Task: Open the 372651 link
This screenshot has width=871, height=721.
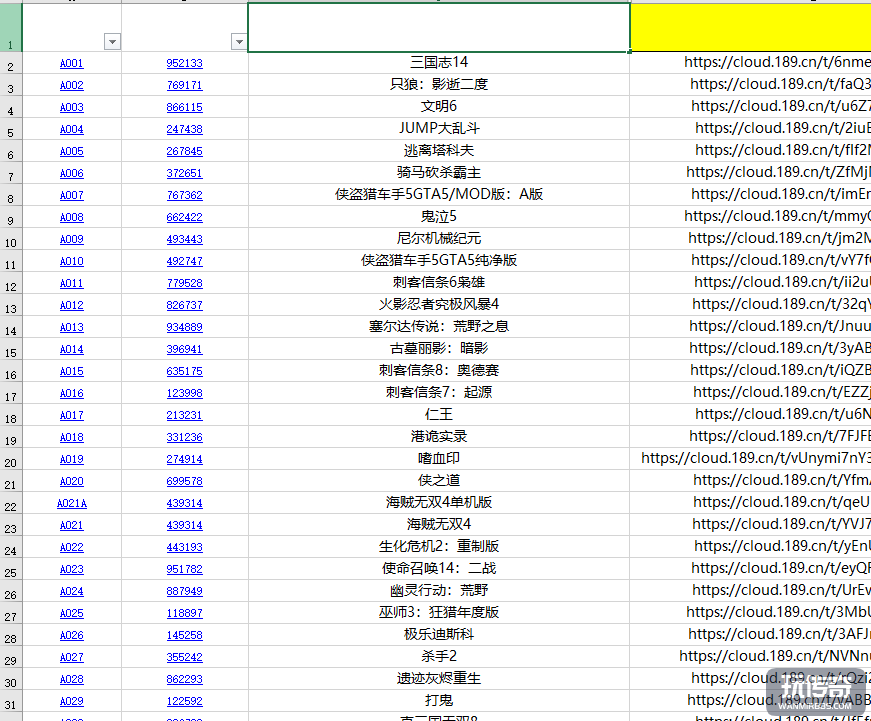Action: tap(184, 173)
